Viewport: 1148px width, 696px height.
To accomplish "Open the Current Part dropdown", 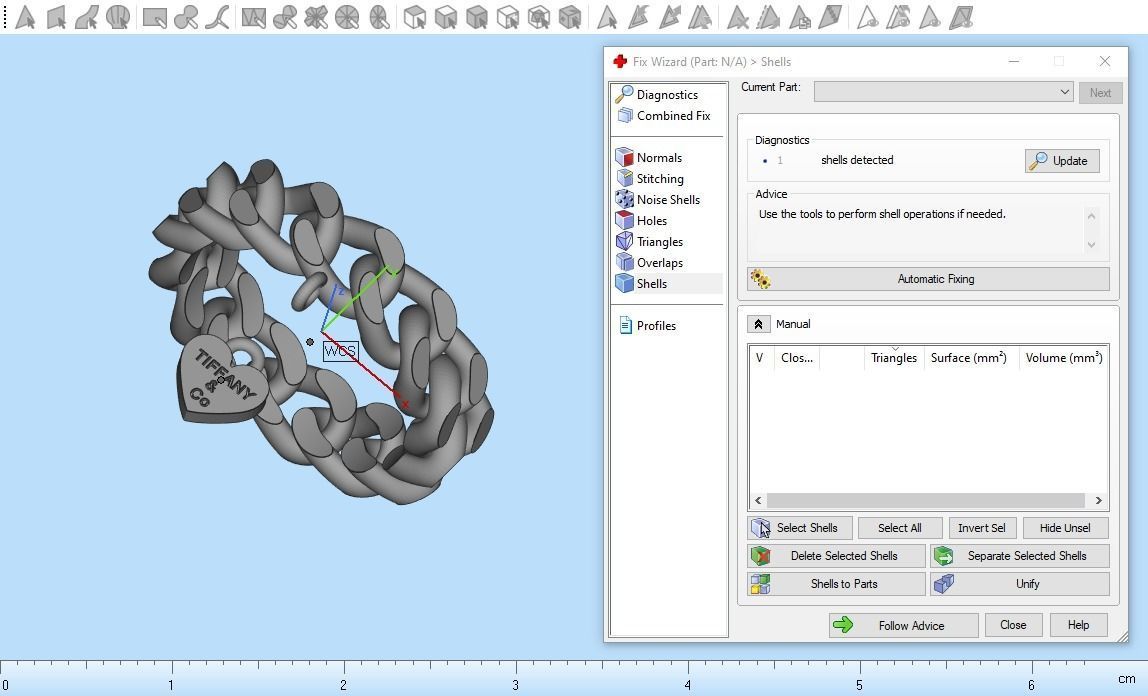I will point(943,92).
